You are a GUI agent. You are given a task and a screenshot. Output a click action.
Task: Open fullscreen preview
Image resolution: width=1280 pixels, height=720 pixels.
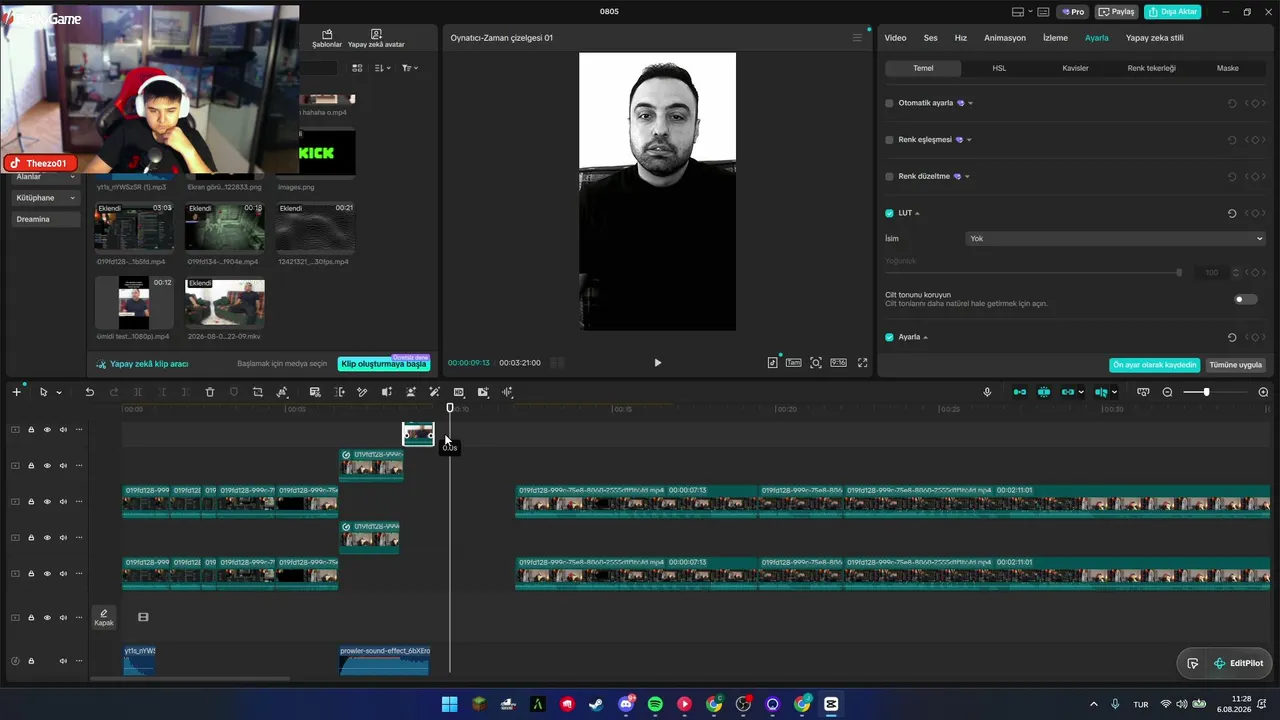[x=862, y=363]
